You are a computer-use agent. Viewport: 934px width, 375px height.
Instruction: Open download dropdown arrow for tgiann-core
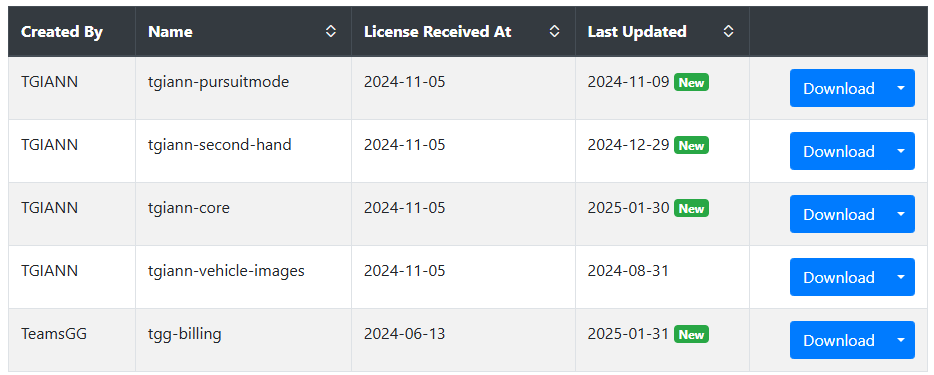pos(901,214)
